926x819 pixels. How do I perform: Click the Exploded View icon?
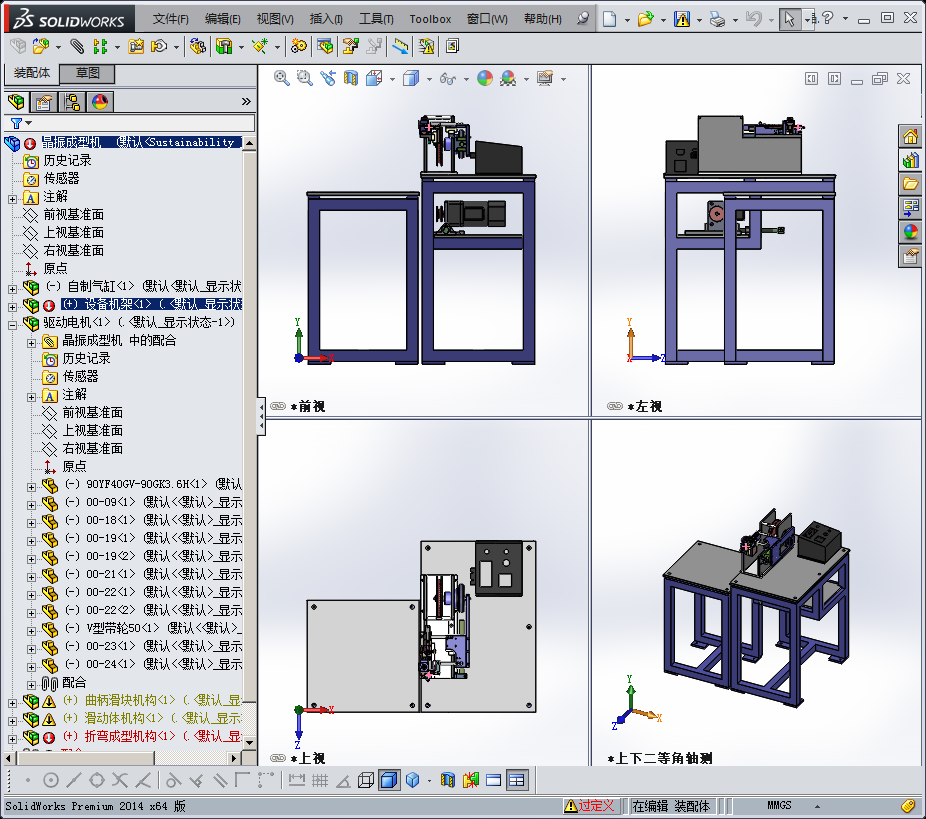350,46
